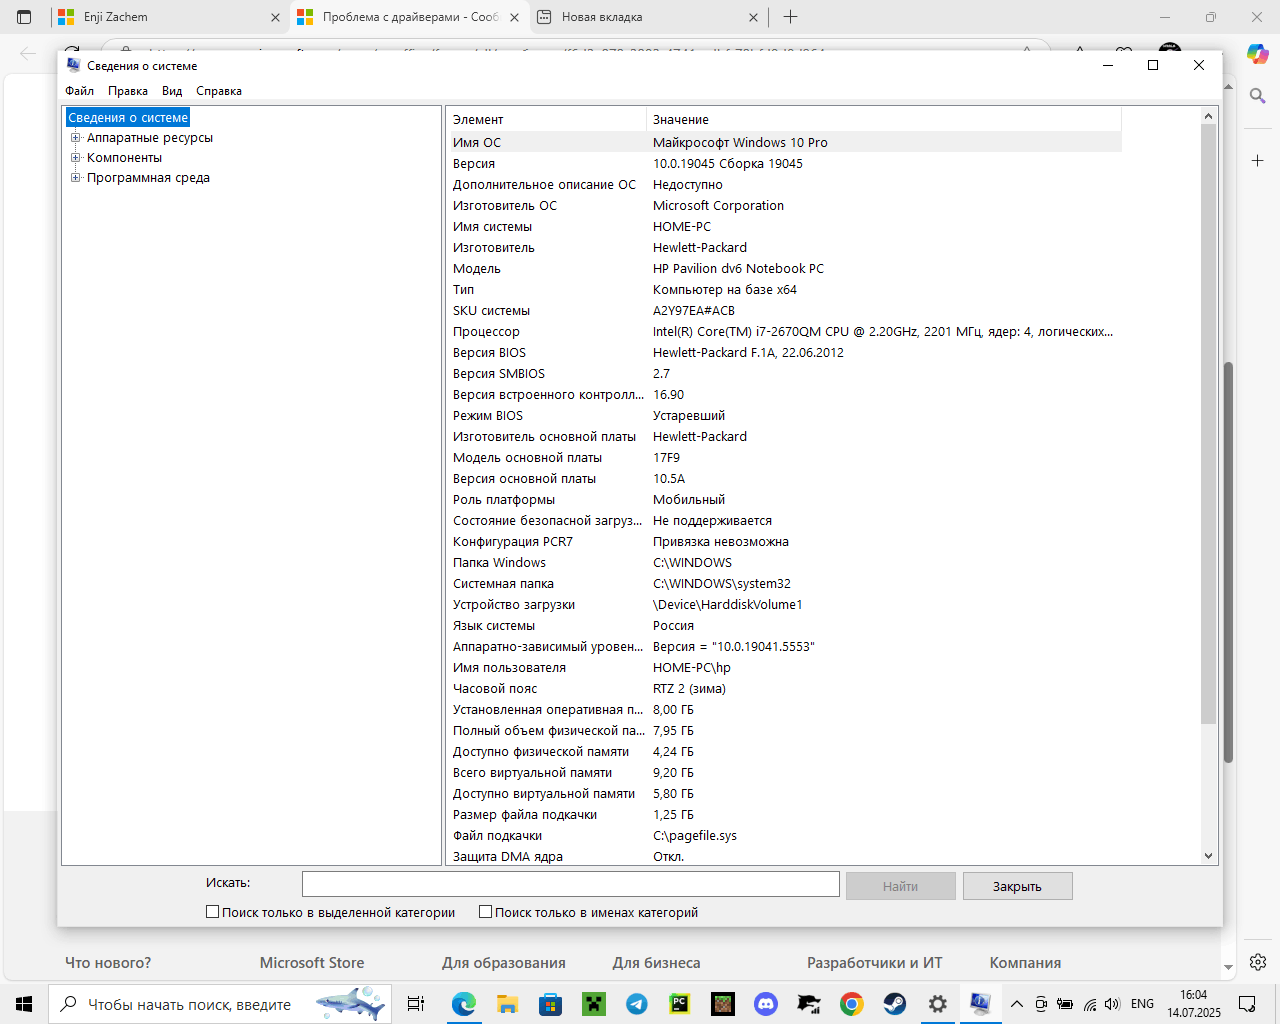Open the taskbar clock and date
This screenshot has height=1024, width=1280.
pos(1194,1004)
